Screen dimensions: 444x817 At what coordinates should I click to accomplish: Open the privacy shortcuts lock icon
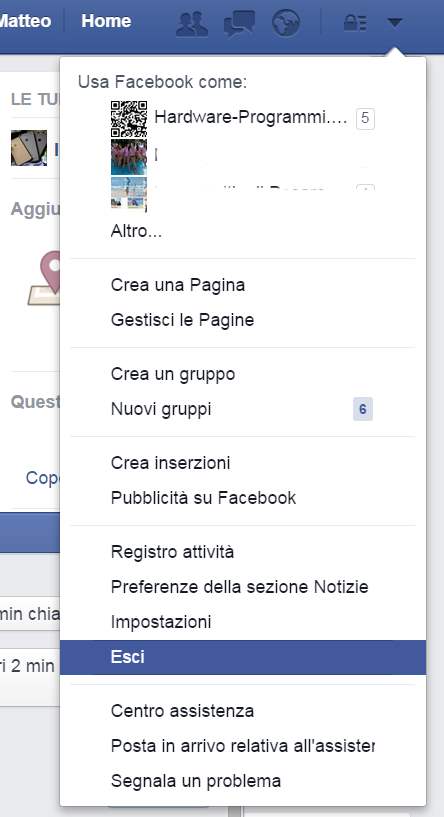(x=355, y=23)
